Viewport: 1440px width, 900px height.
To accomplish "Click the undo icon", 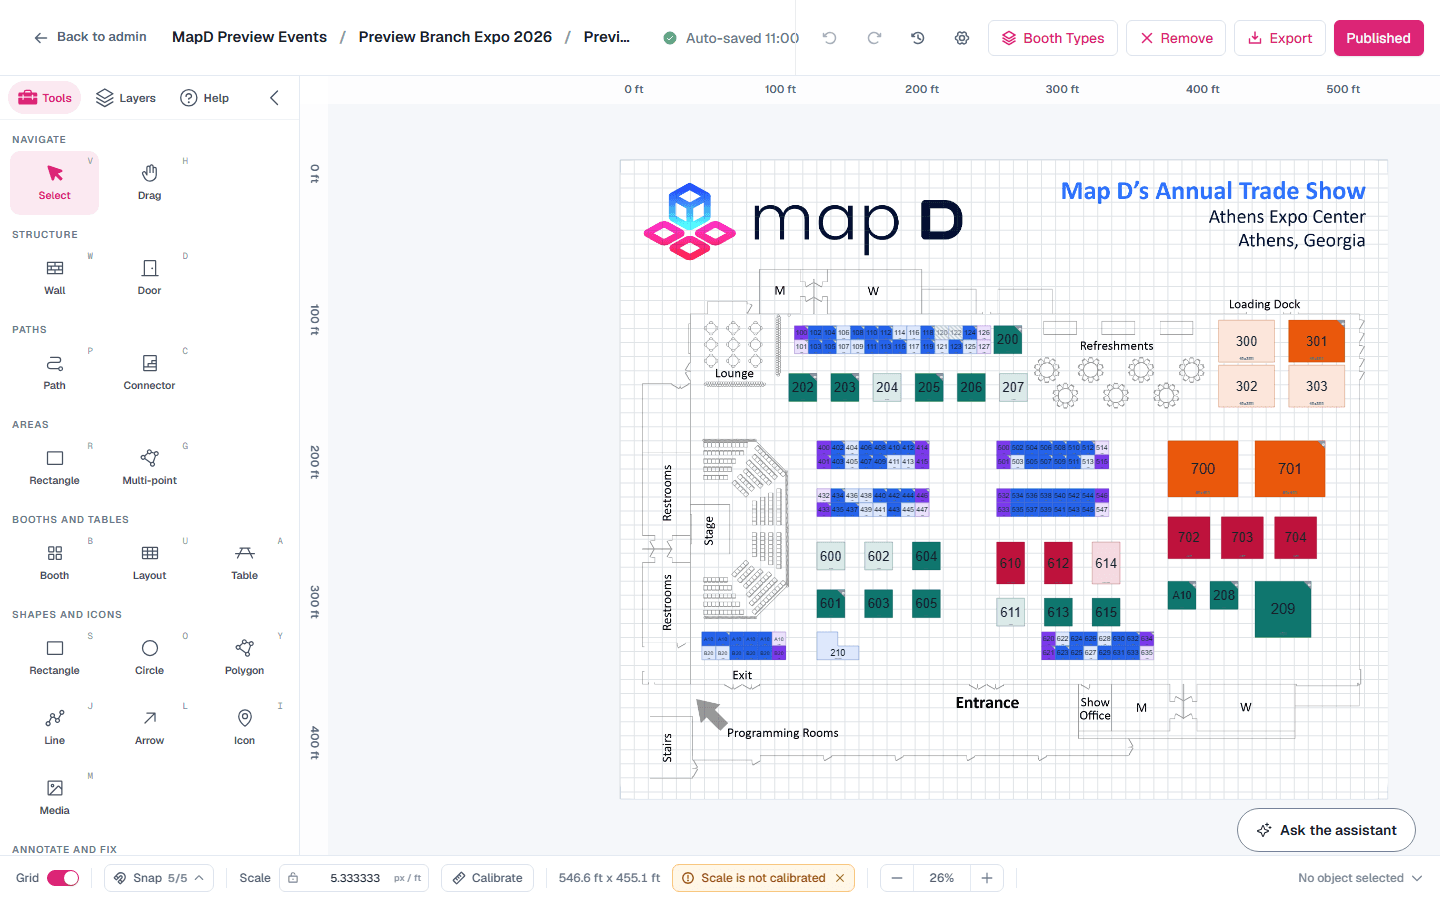I will (829, 38).
